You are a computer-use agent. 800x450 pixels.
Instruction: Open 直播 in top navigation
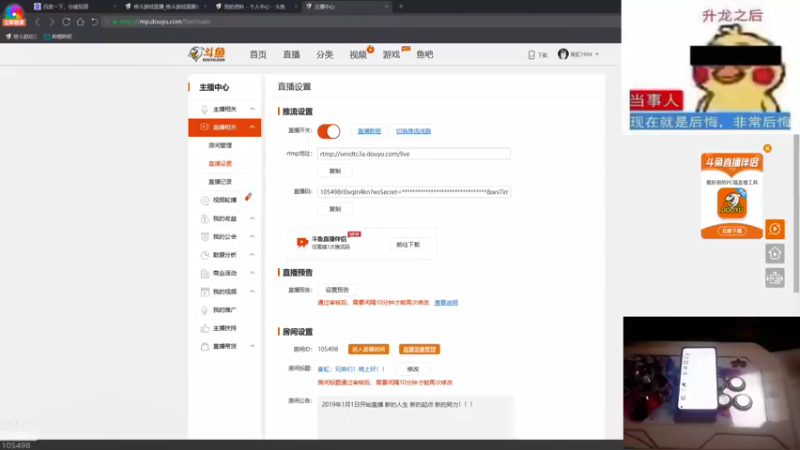(x=291, y=55)
